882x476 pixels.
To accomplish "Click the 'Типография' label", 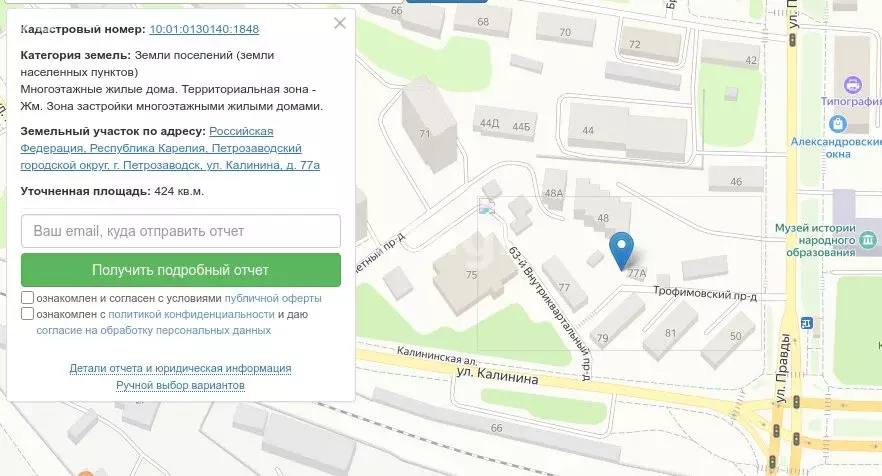I will [851, 102].
